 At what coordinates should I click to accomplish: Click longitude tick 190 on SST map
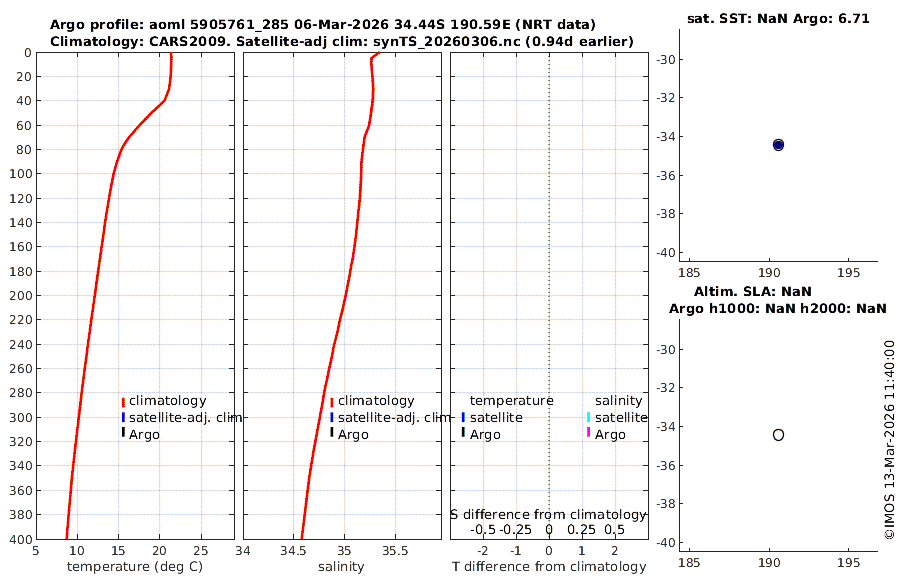pyautogui.click(x=769, y=273)
